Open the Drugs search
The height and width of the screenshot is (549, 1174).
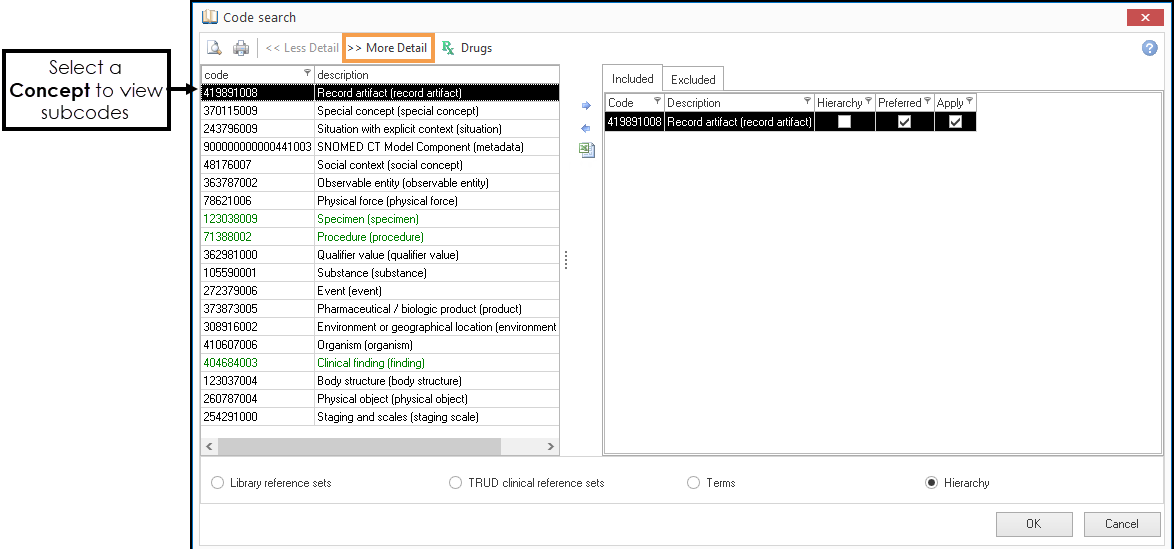click(x=467, y=48)
